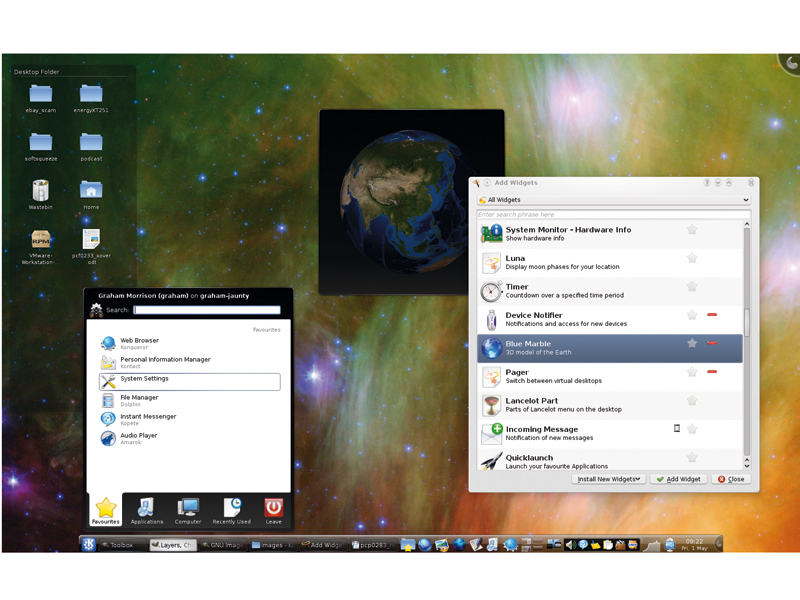Switch to the Recently Used tab

(232, 510)
